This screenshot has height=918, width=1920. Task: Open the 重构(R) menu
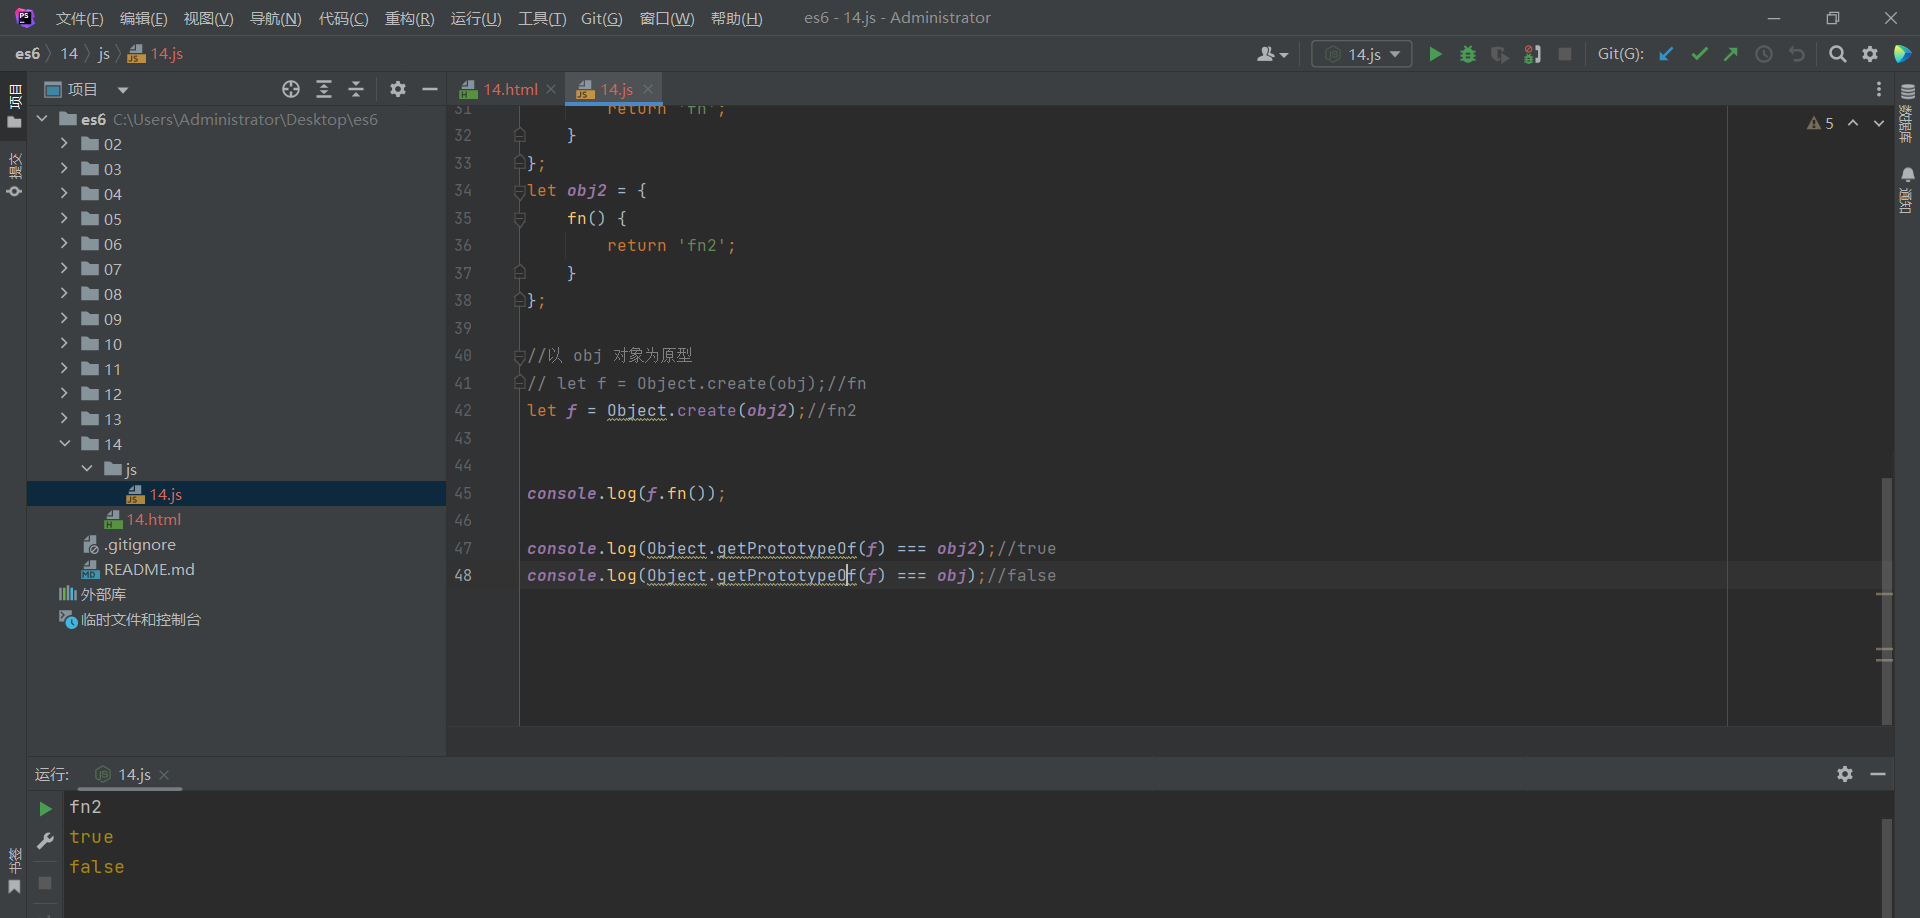[x=409, y=18]
